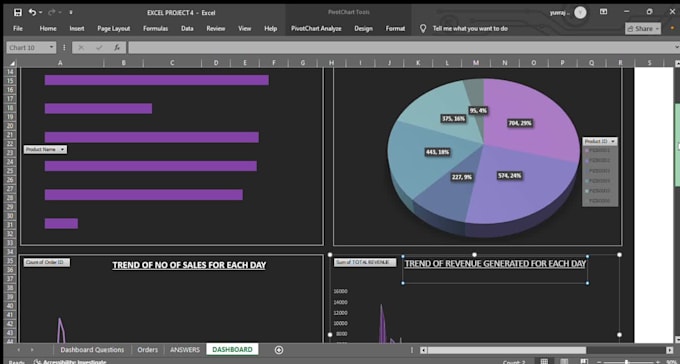Open the Page Layout tab
The width and height of the screenshot is (680, 364).
tap(114, 29)
